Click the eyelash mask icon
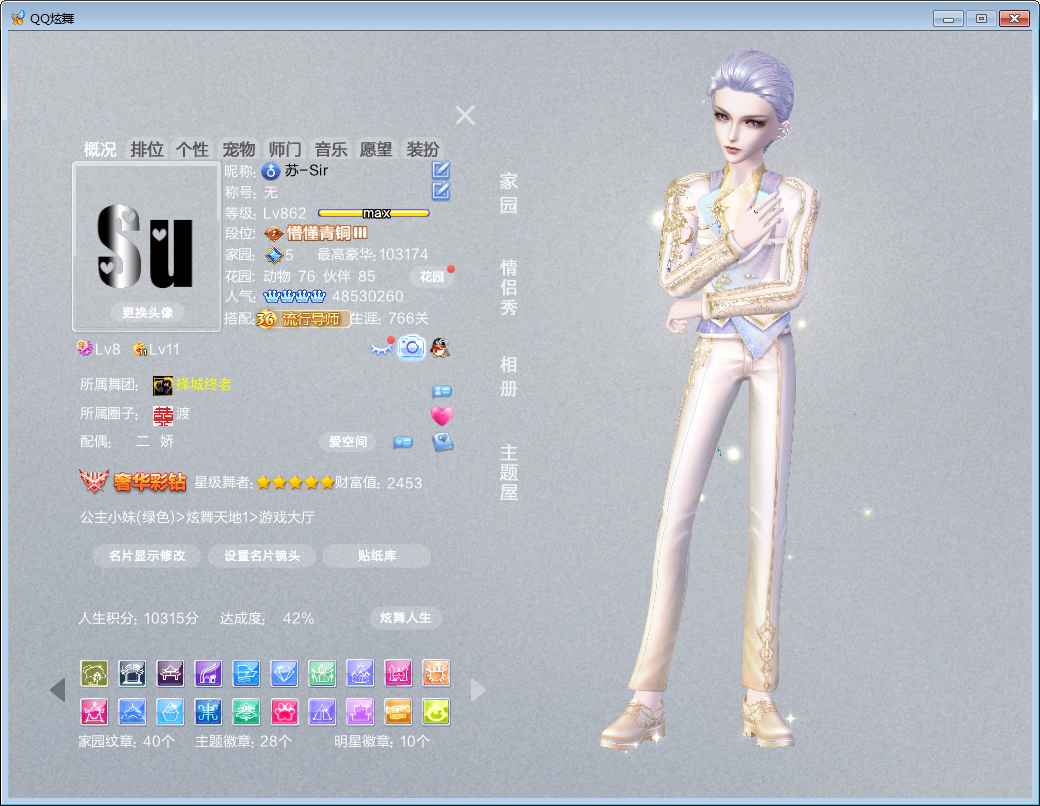 pos(381,349)
